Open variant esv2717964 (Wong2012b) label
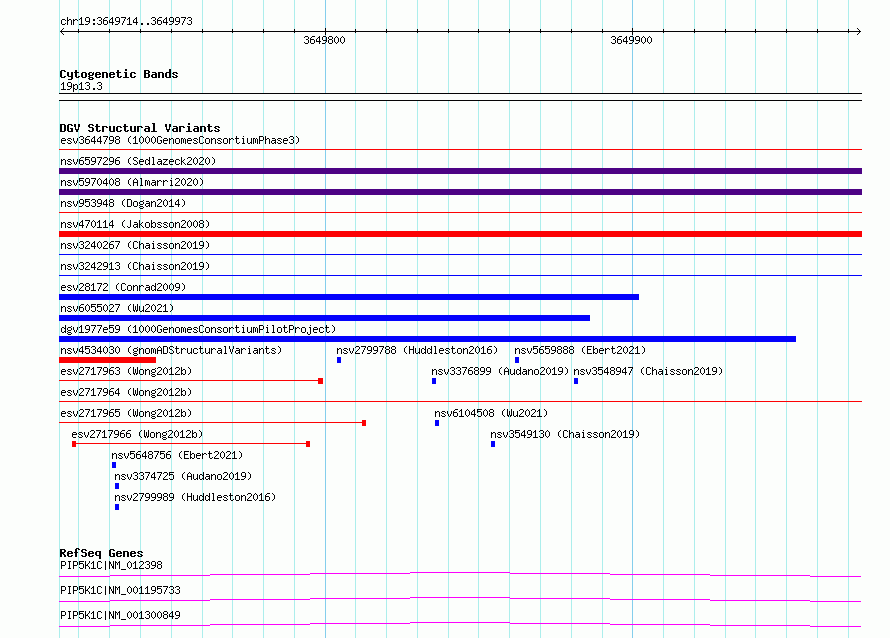The image size is (890, 638). [x=126, y=392]
